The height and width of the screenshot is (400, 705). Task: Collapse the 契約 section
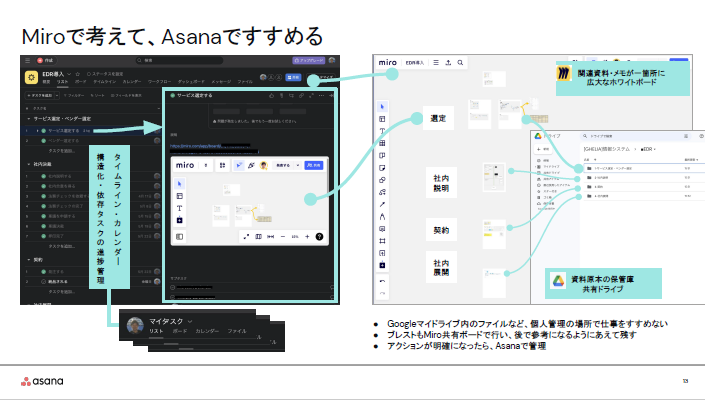coord(29,260)
